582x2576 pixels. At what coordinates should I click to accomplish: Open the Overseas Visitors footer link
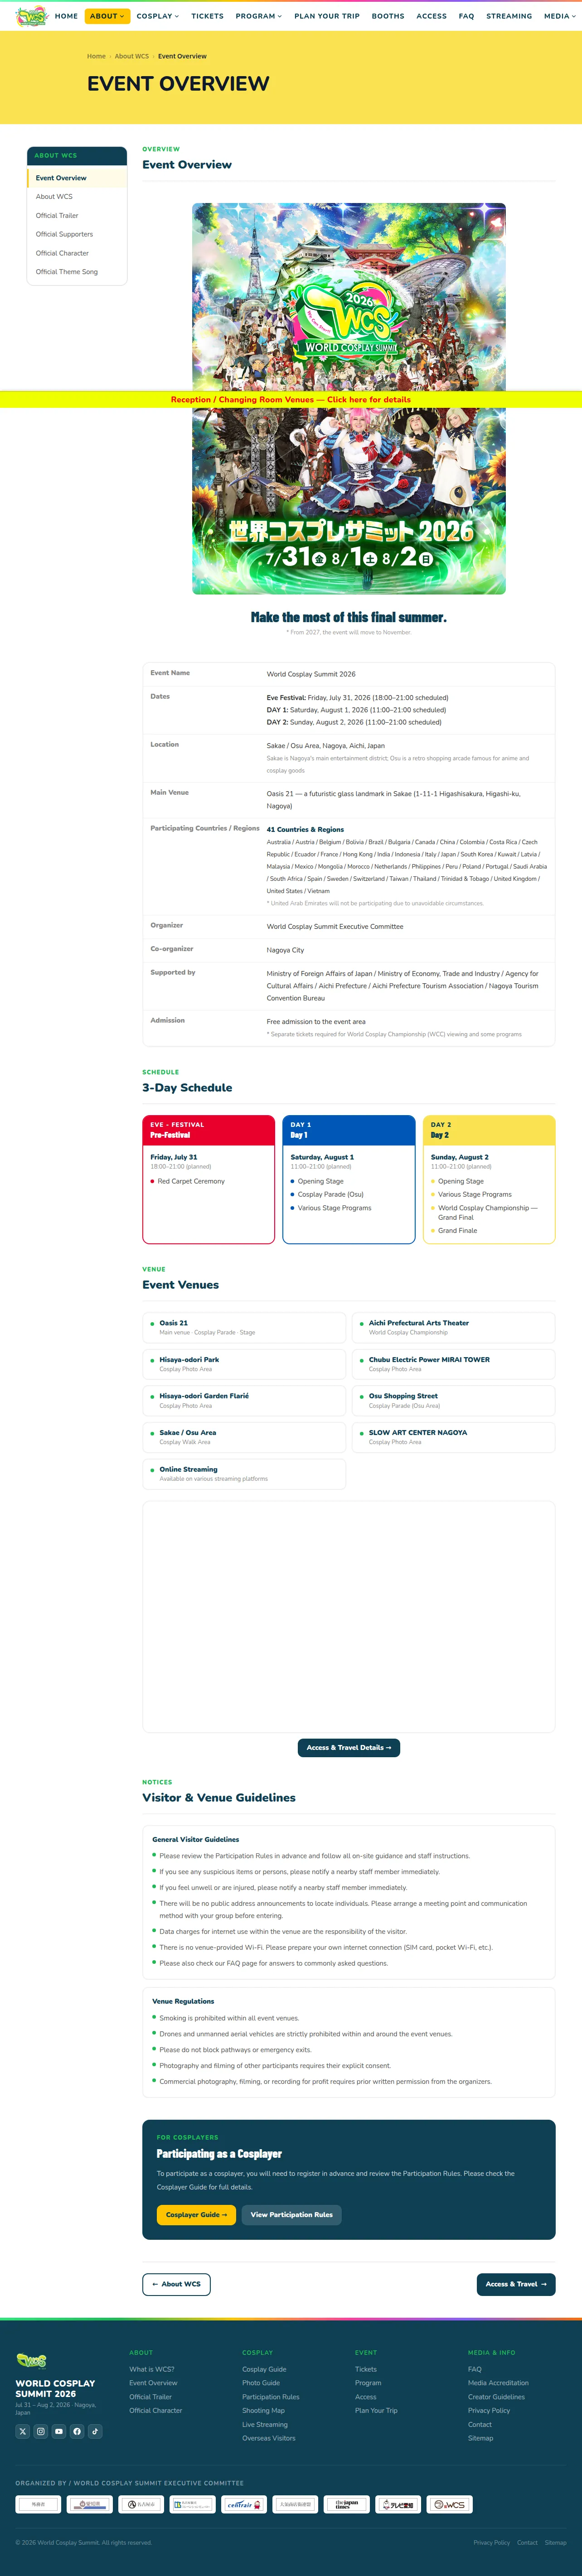[269, 2438]
